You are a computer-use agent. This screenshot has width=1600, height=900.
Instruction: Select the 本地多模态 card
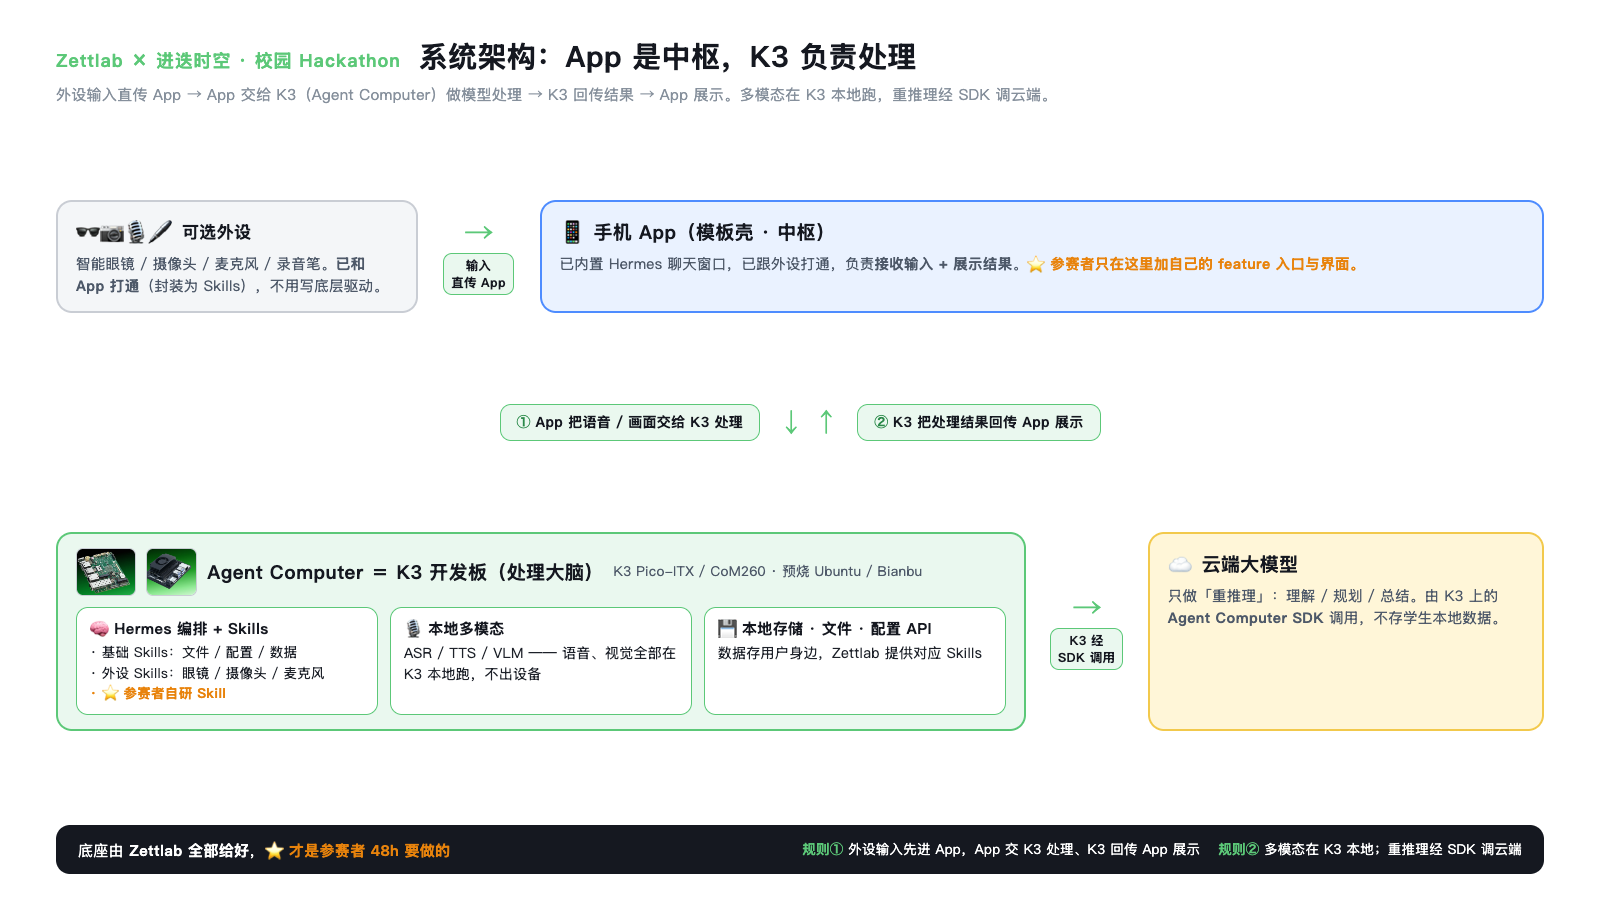pos(541,661)
